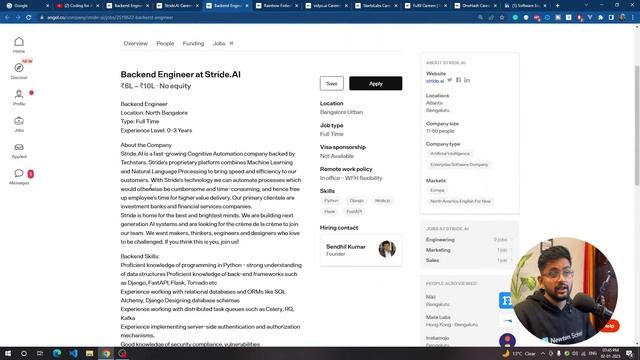Click the Python skill tag
The height and width of the screenshot is (360, 640).
click(x=331, y=200)
